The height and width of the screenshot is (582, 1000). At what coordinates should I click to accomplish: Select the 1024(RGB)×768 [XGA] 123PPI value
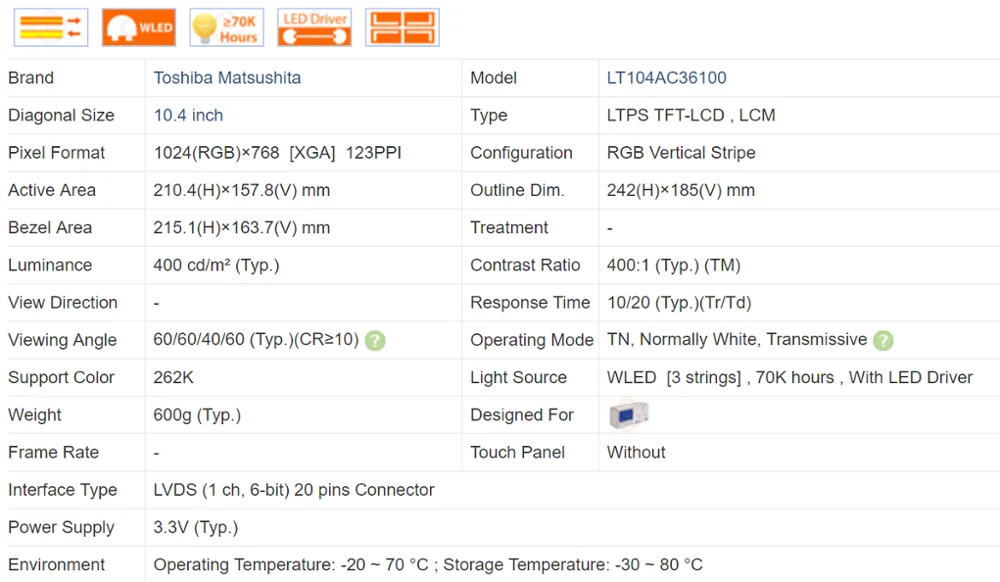coord(277,153)
